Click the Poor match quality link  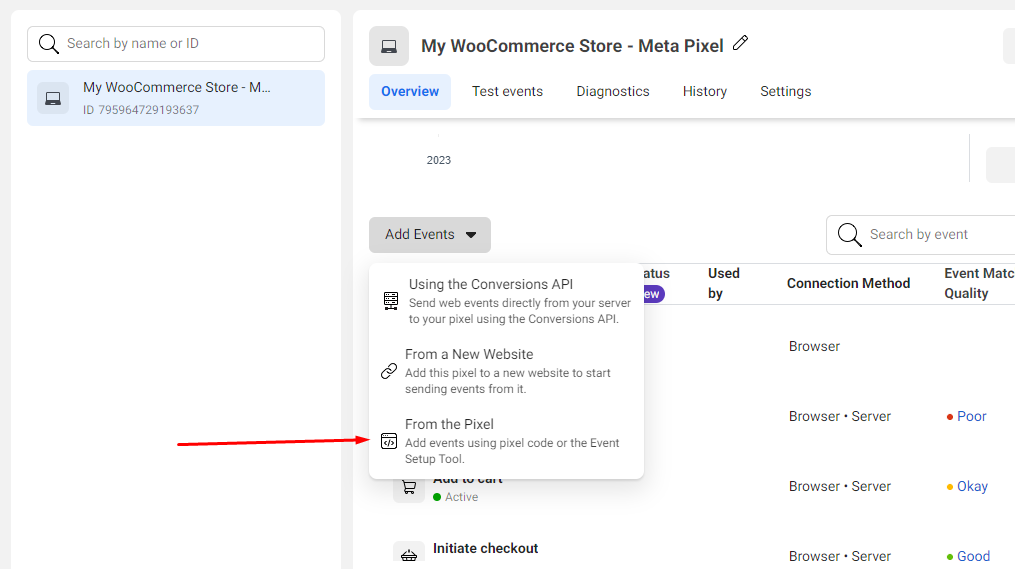point(972,416)
